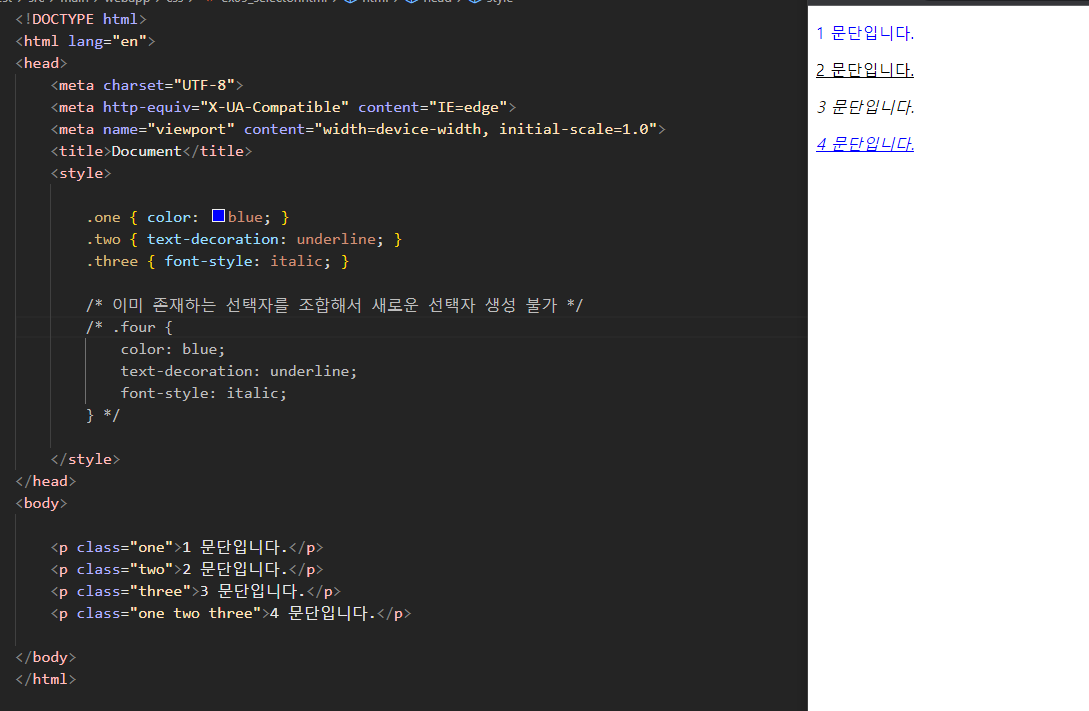The height and width of the screenshot is (711, 1089).
Task: Place cursor on opening <style> tag
Action: click(x=81, y=174)
